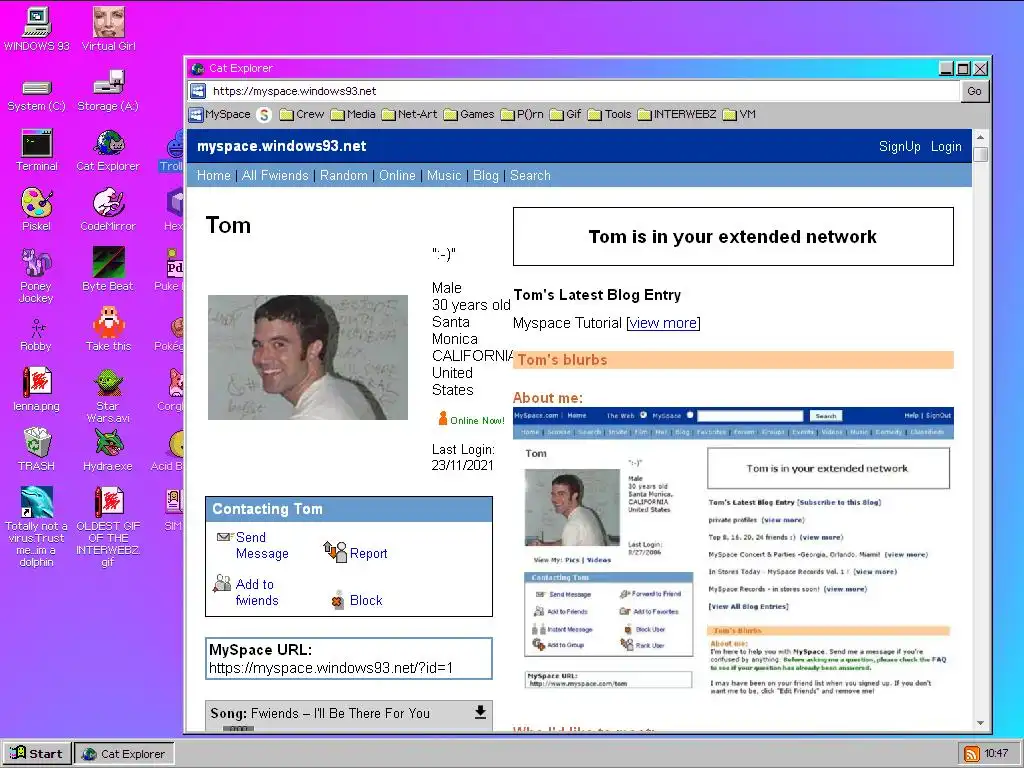Open the Poney Jockey icon
1024x768 pixels.
pyautogui.click(x=36, y=276)
